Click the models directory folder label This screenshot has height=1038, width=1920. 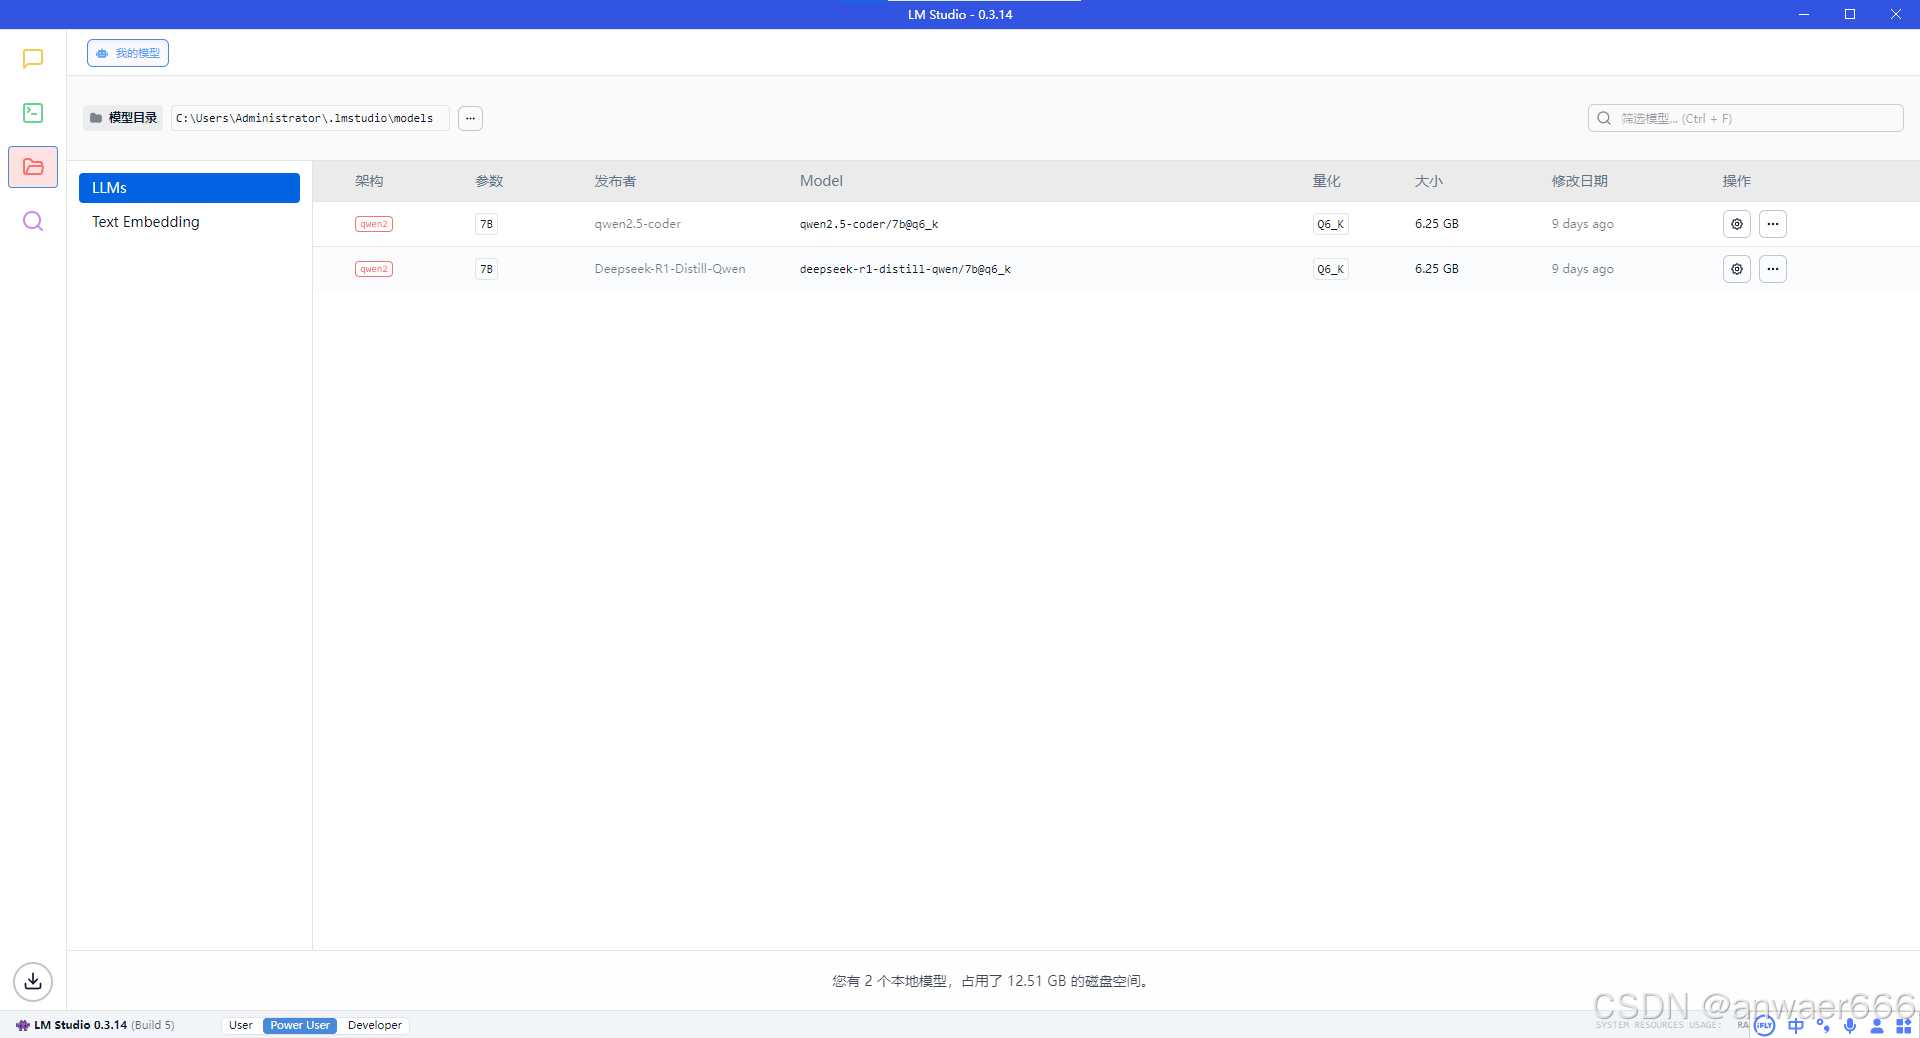(123, 118)
